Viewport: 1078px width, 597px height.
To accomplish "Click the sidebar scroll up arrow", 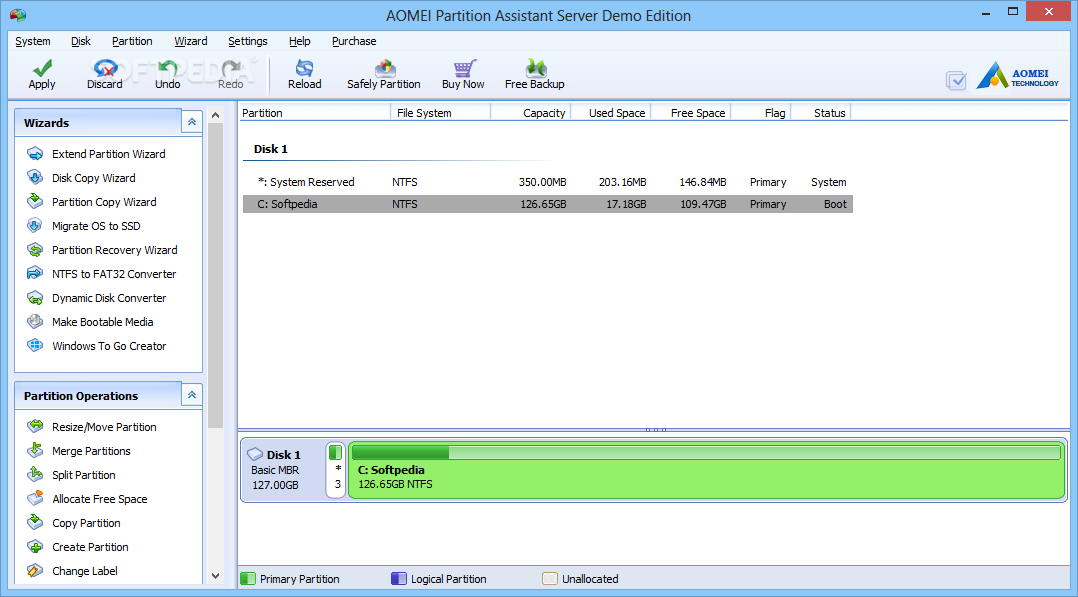I will (x=215, y=116).
